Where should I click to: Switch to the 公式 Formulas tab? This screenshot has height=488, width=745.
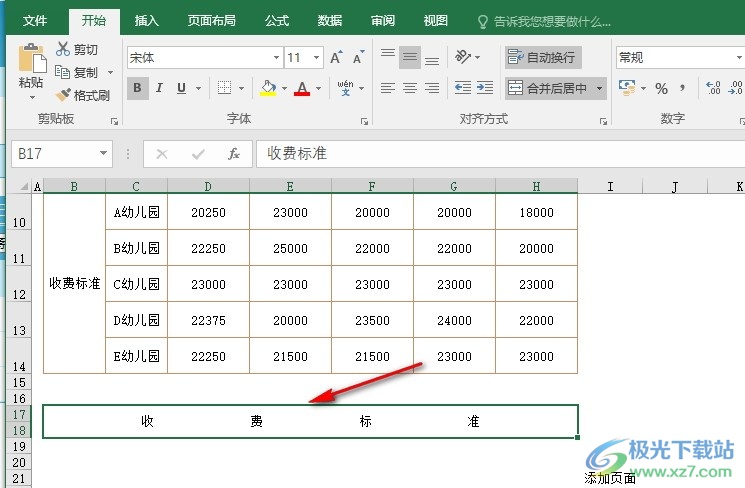click(277, 21)
